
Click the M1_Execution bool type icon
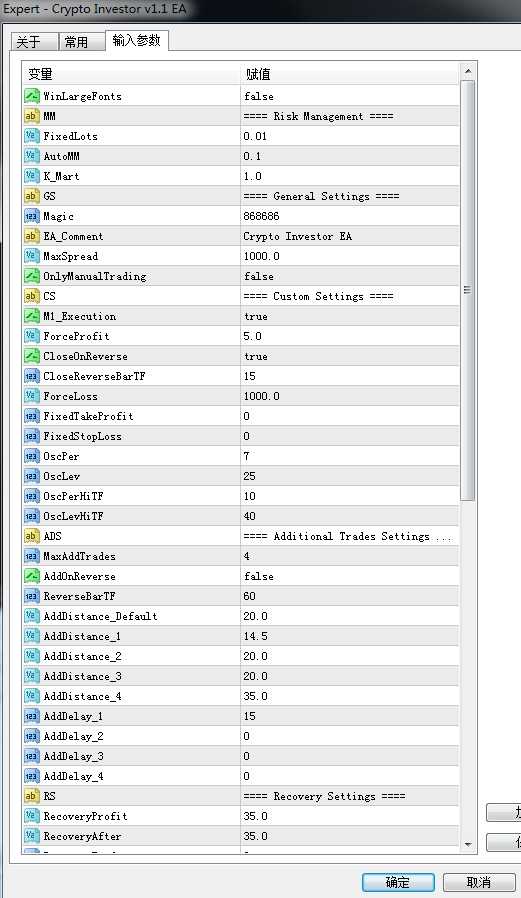31,316
